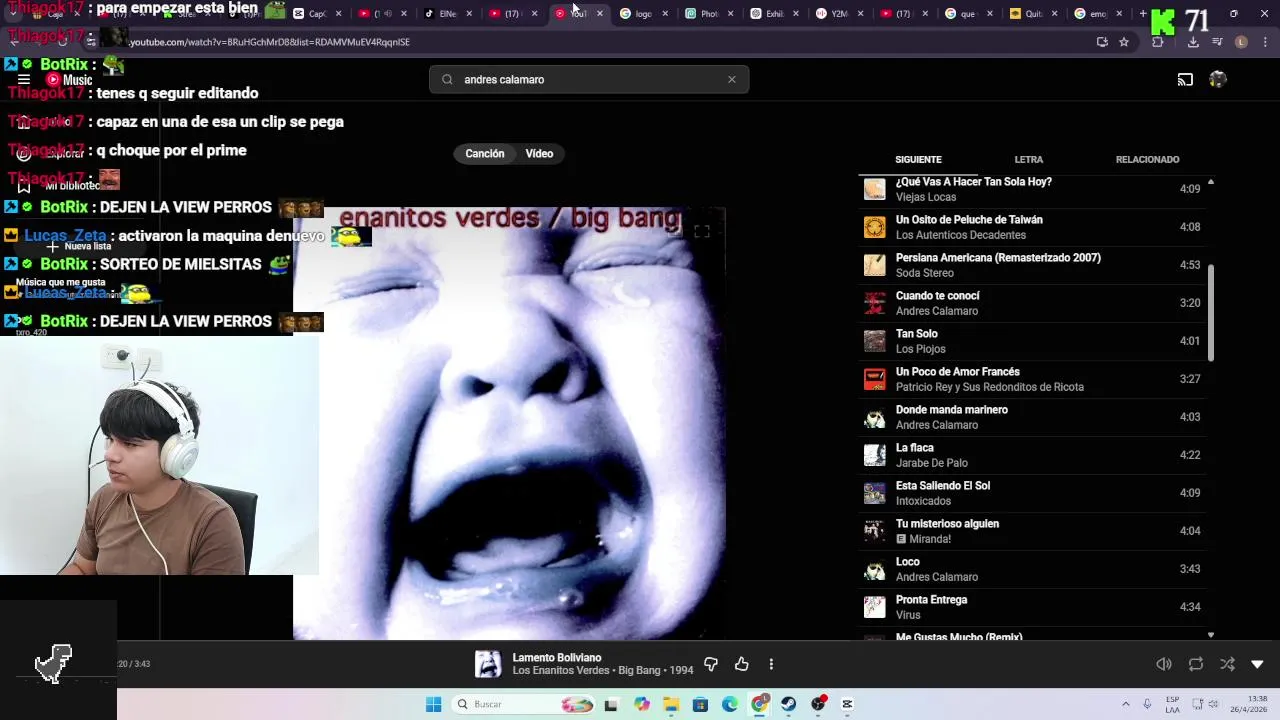This screenshot has width=1280, height=720.
Task: Play Tan Solo by Los Piojos
Action: pyautogui.click(x=1031, y=341)
